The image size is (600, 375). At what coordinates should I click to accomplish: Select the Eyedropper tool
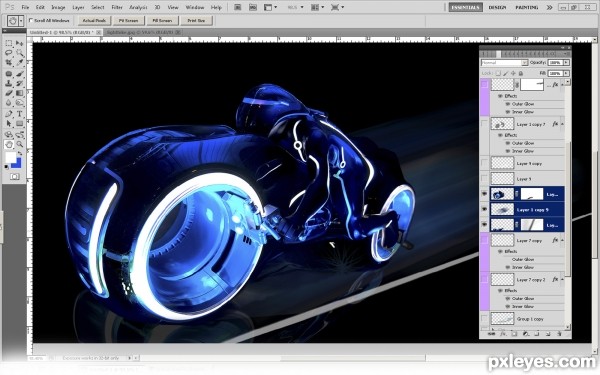click(20, 62)
